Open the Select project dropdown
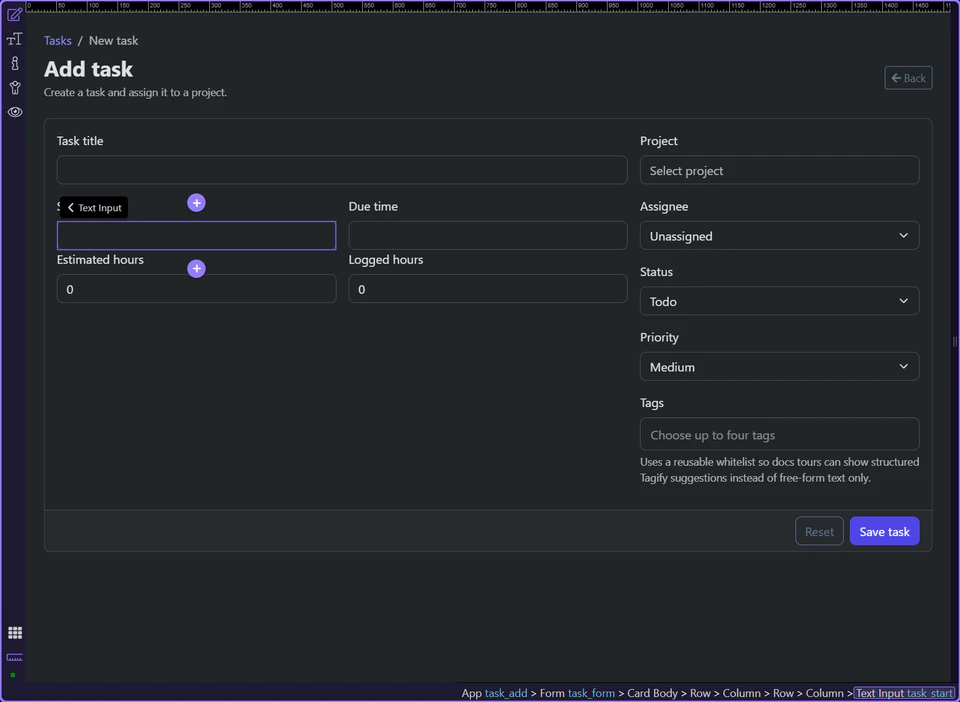 [779, 170]
